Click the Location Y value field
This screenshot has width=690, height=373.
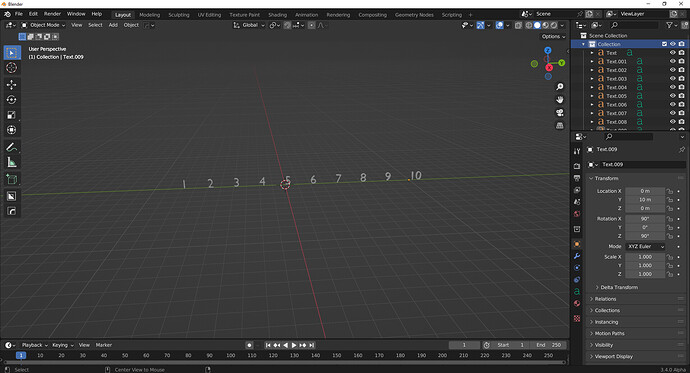(x=645, y=200)
